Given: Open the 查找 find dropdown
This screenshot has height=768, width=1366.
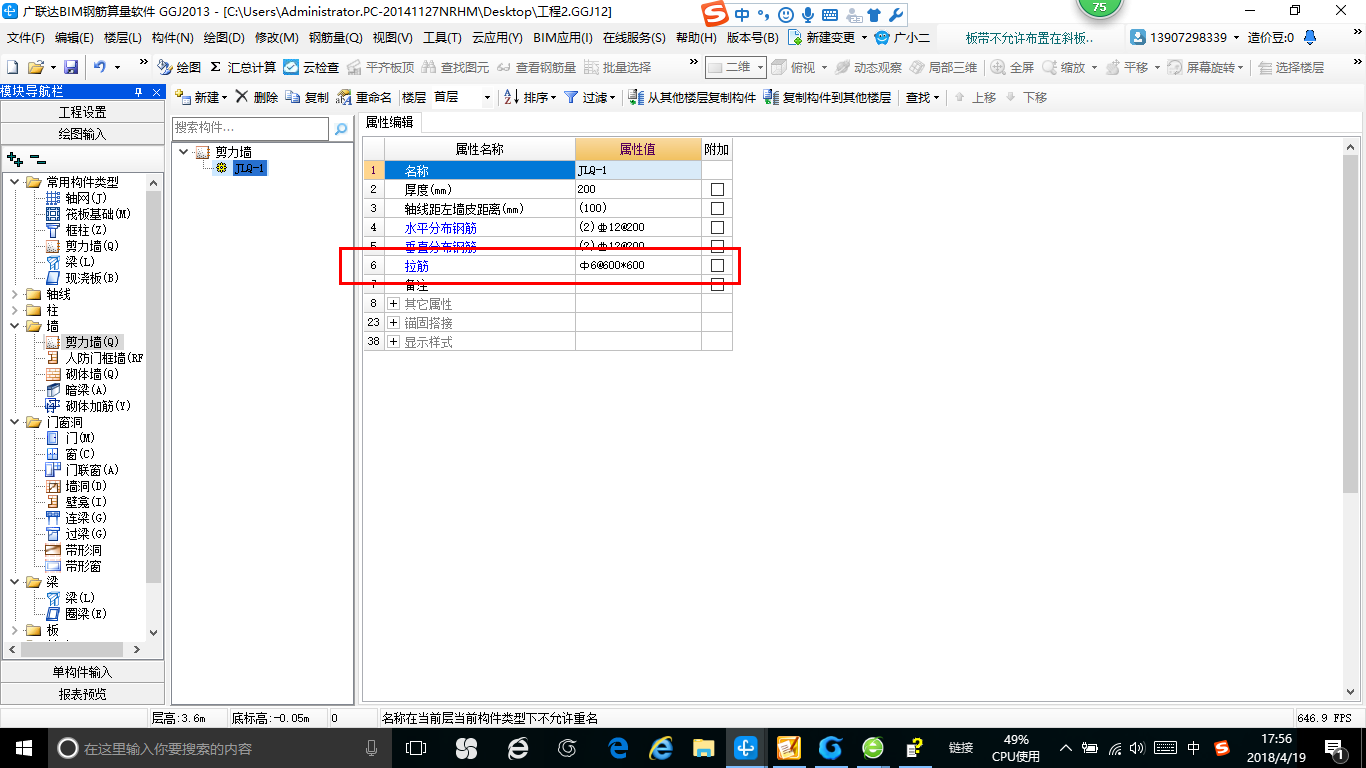Looking at the screenshot, I should (923, 97).
